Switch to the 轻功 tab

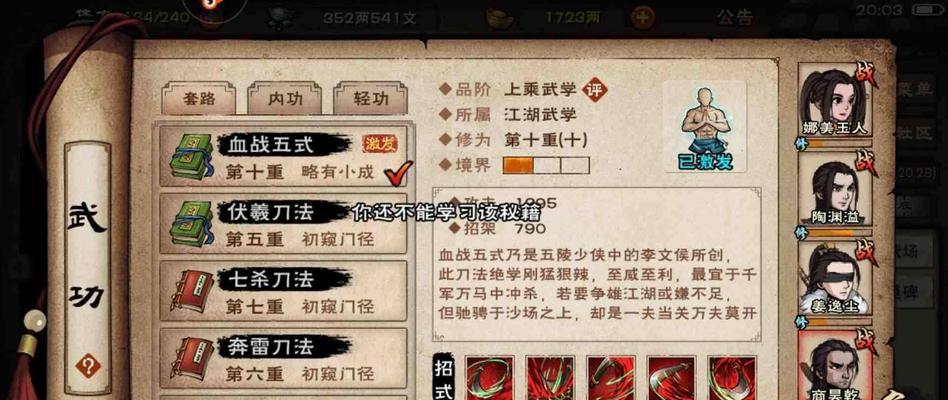[370, 100]
